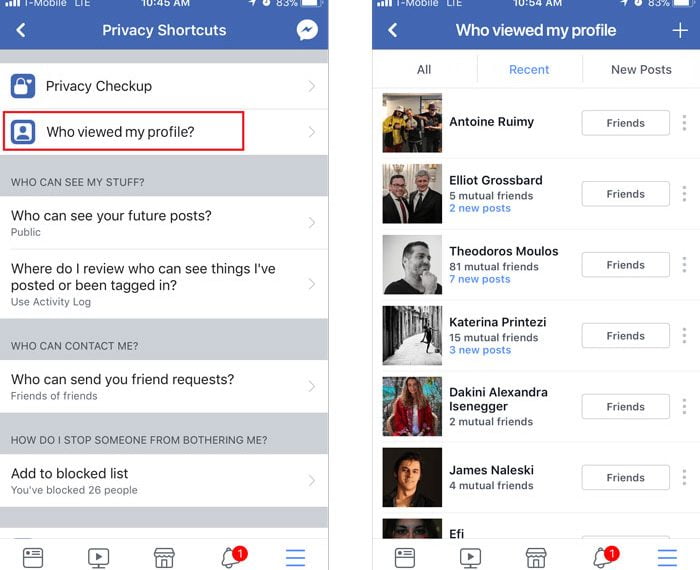This screenshot has height=570, width=700.
Task: Open chevron for review tagged posts row
Action: click(x=312, y=284)
